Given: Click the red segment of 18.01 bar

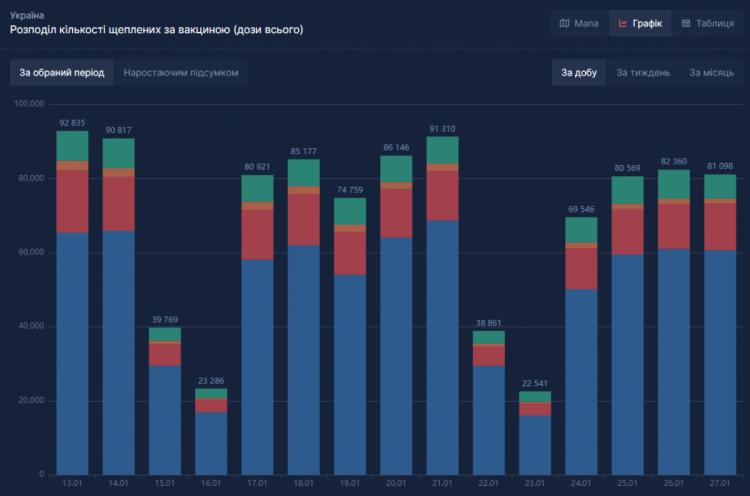Looking at the screenshot, I should click(304, 220).
